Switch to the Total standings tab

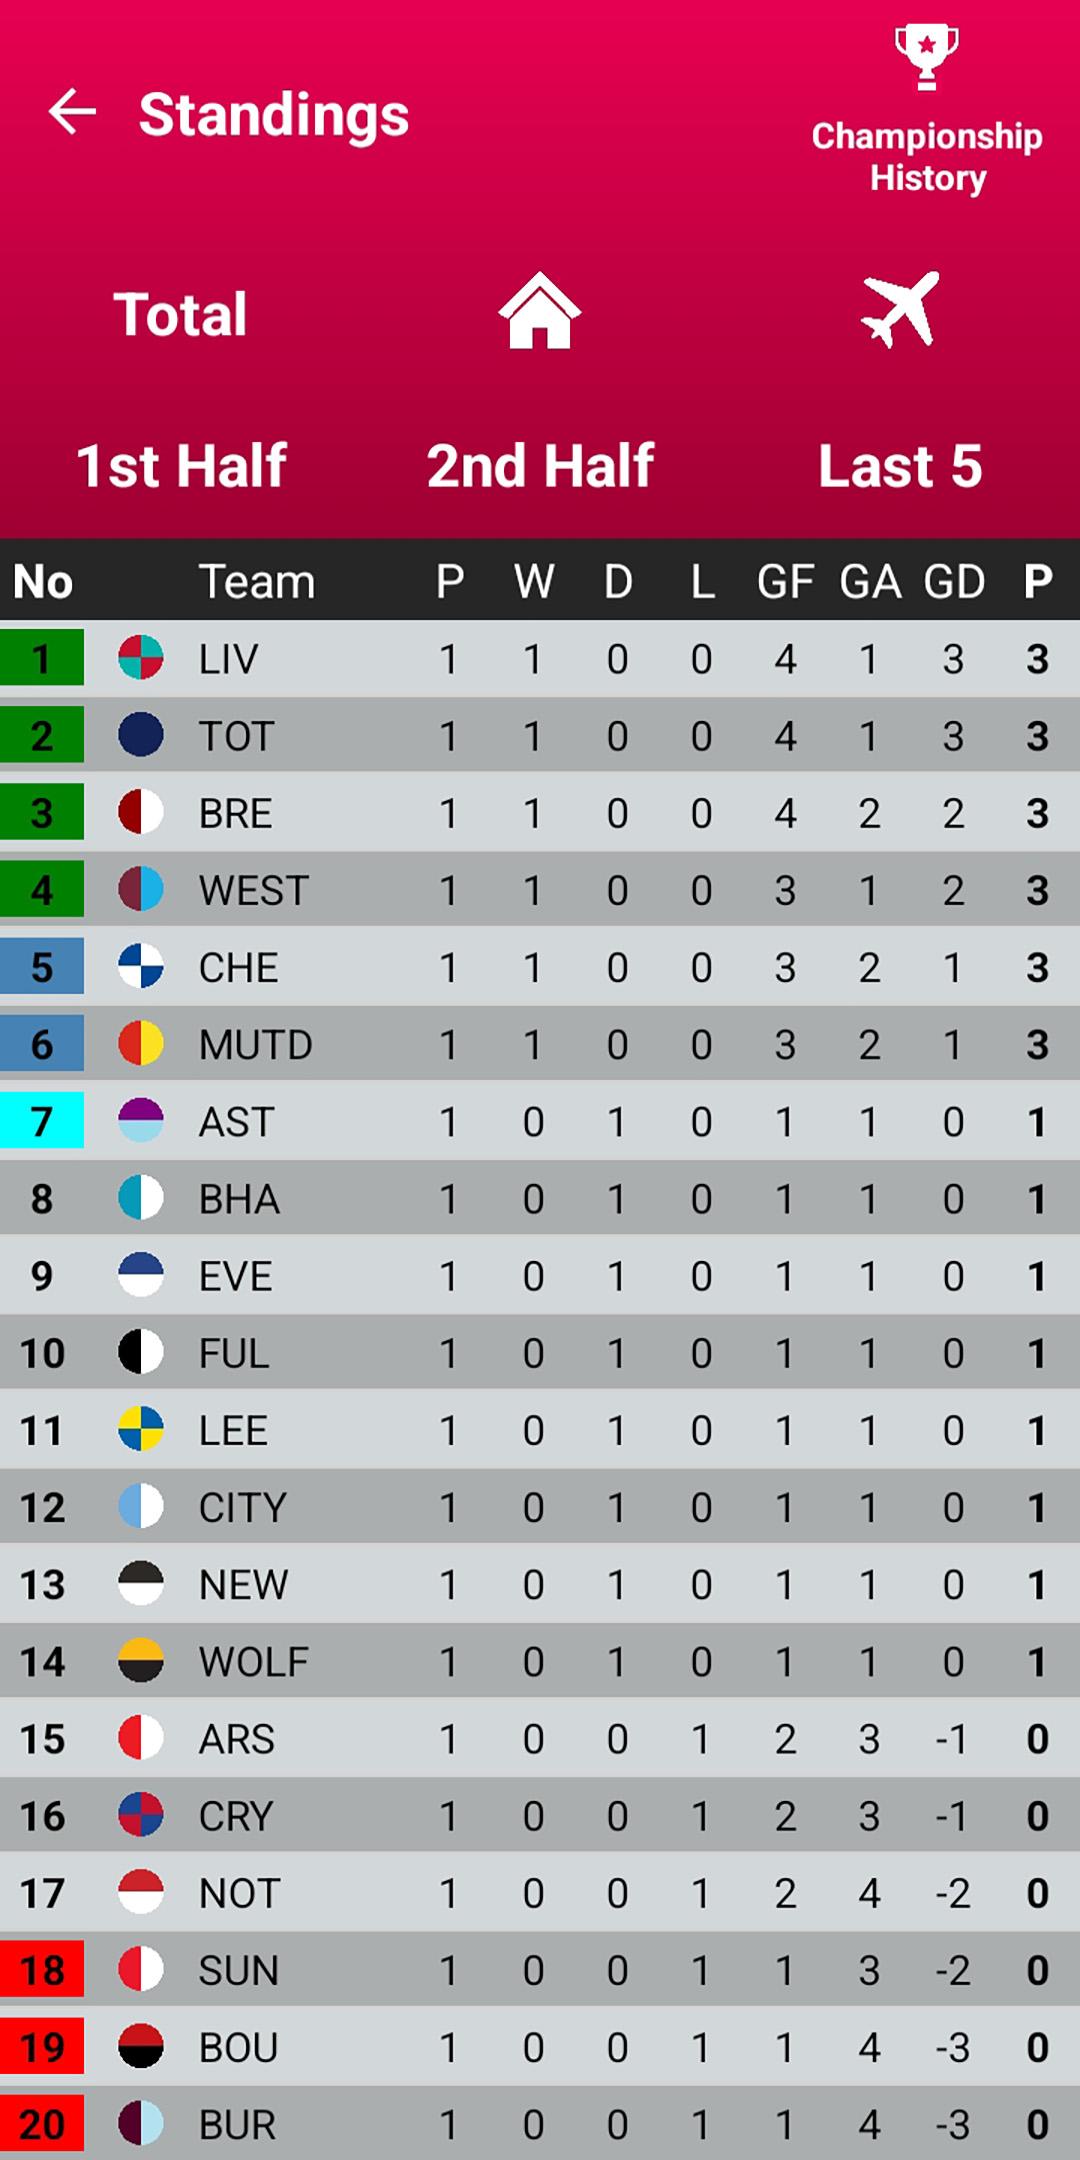coord(180,314)
